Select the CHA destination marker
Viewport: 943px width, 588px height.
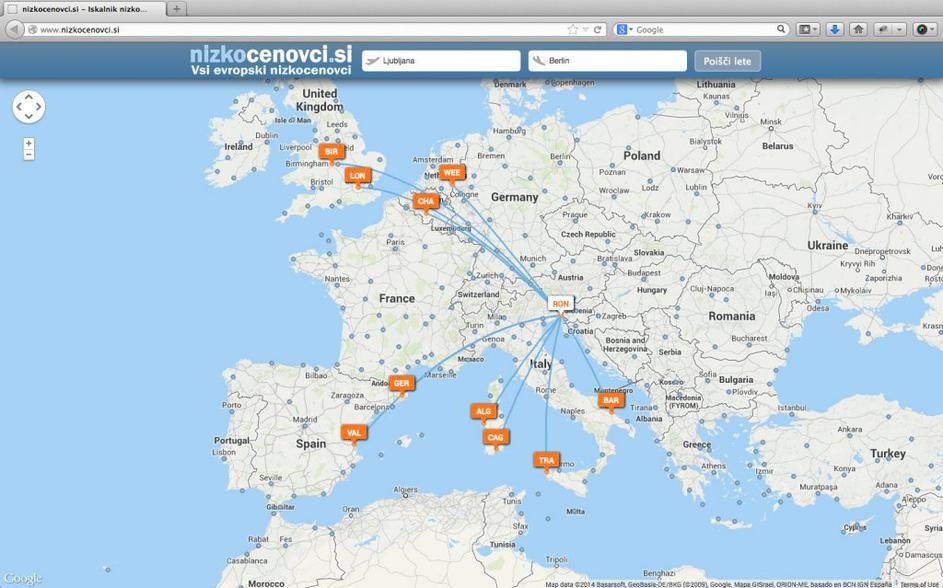click(426, 201)
